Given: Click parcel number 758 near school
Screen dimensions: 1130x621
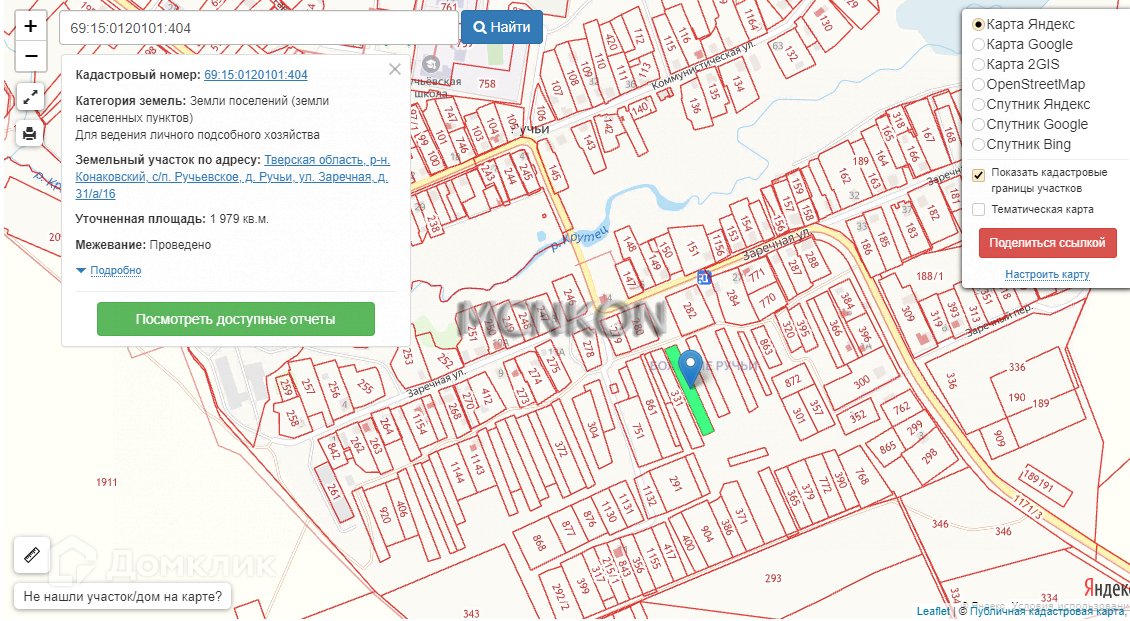Looking at the screenshot, I should pyautogui.click(x=487, y=84).
